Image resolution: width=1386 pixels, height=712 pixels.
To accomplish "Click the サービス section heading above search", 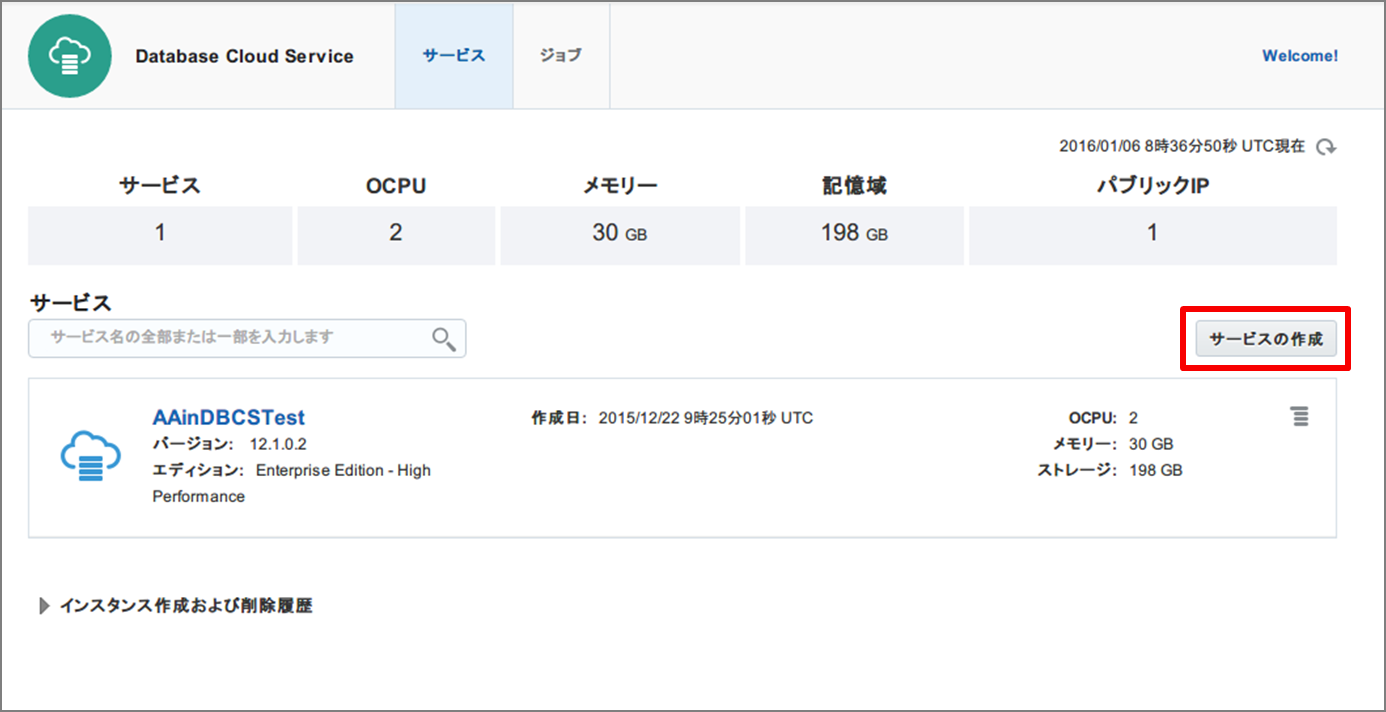I will click(71, 302).
